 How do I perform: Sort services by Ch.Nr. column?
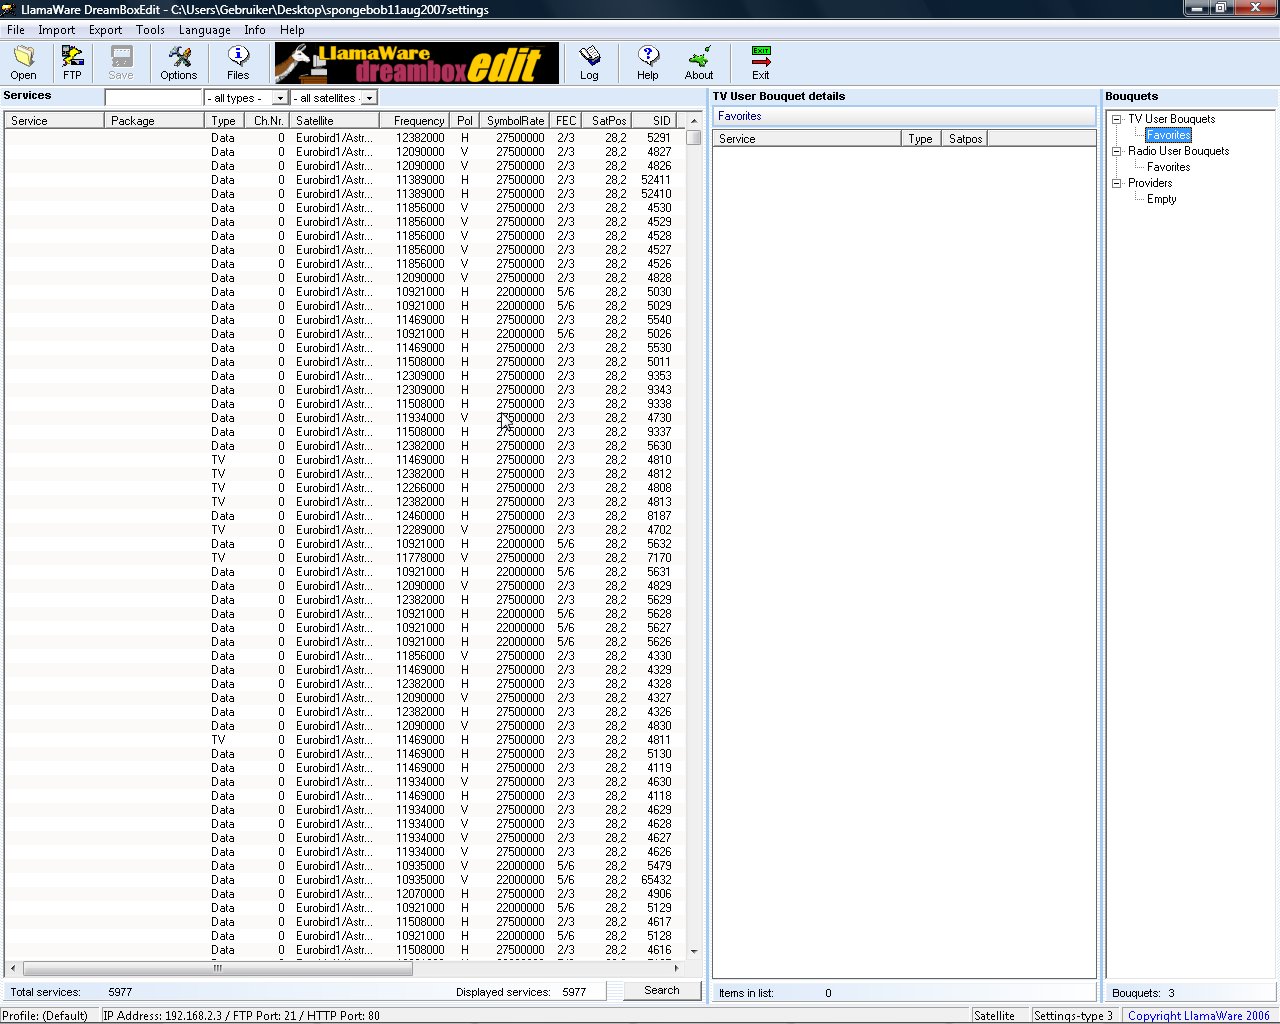(x=266, y=120)
